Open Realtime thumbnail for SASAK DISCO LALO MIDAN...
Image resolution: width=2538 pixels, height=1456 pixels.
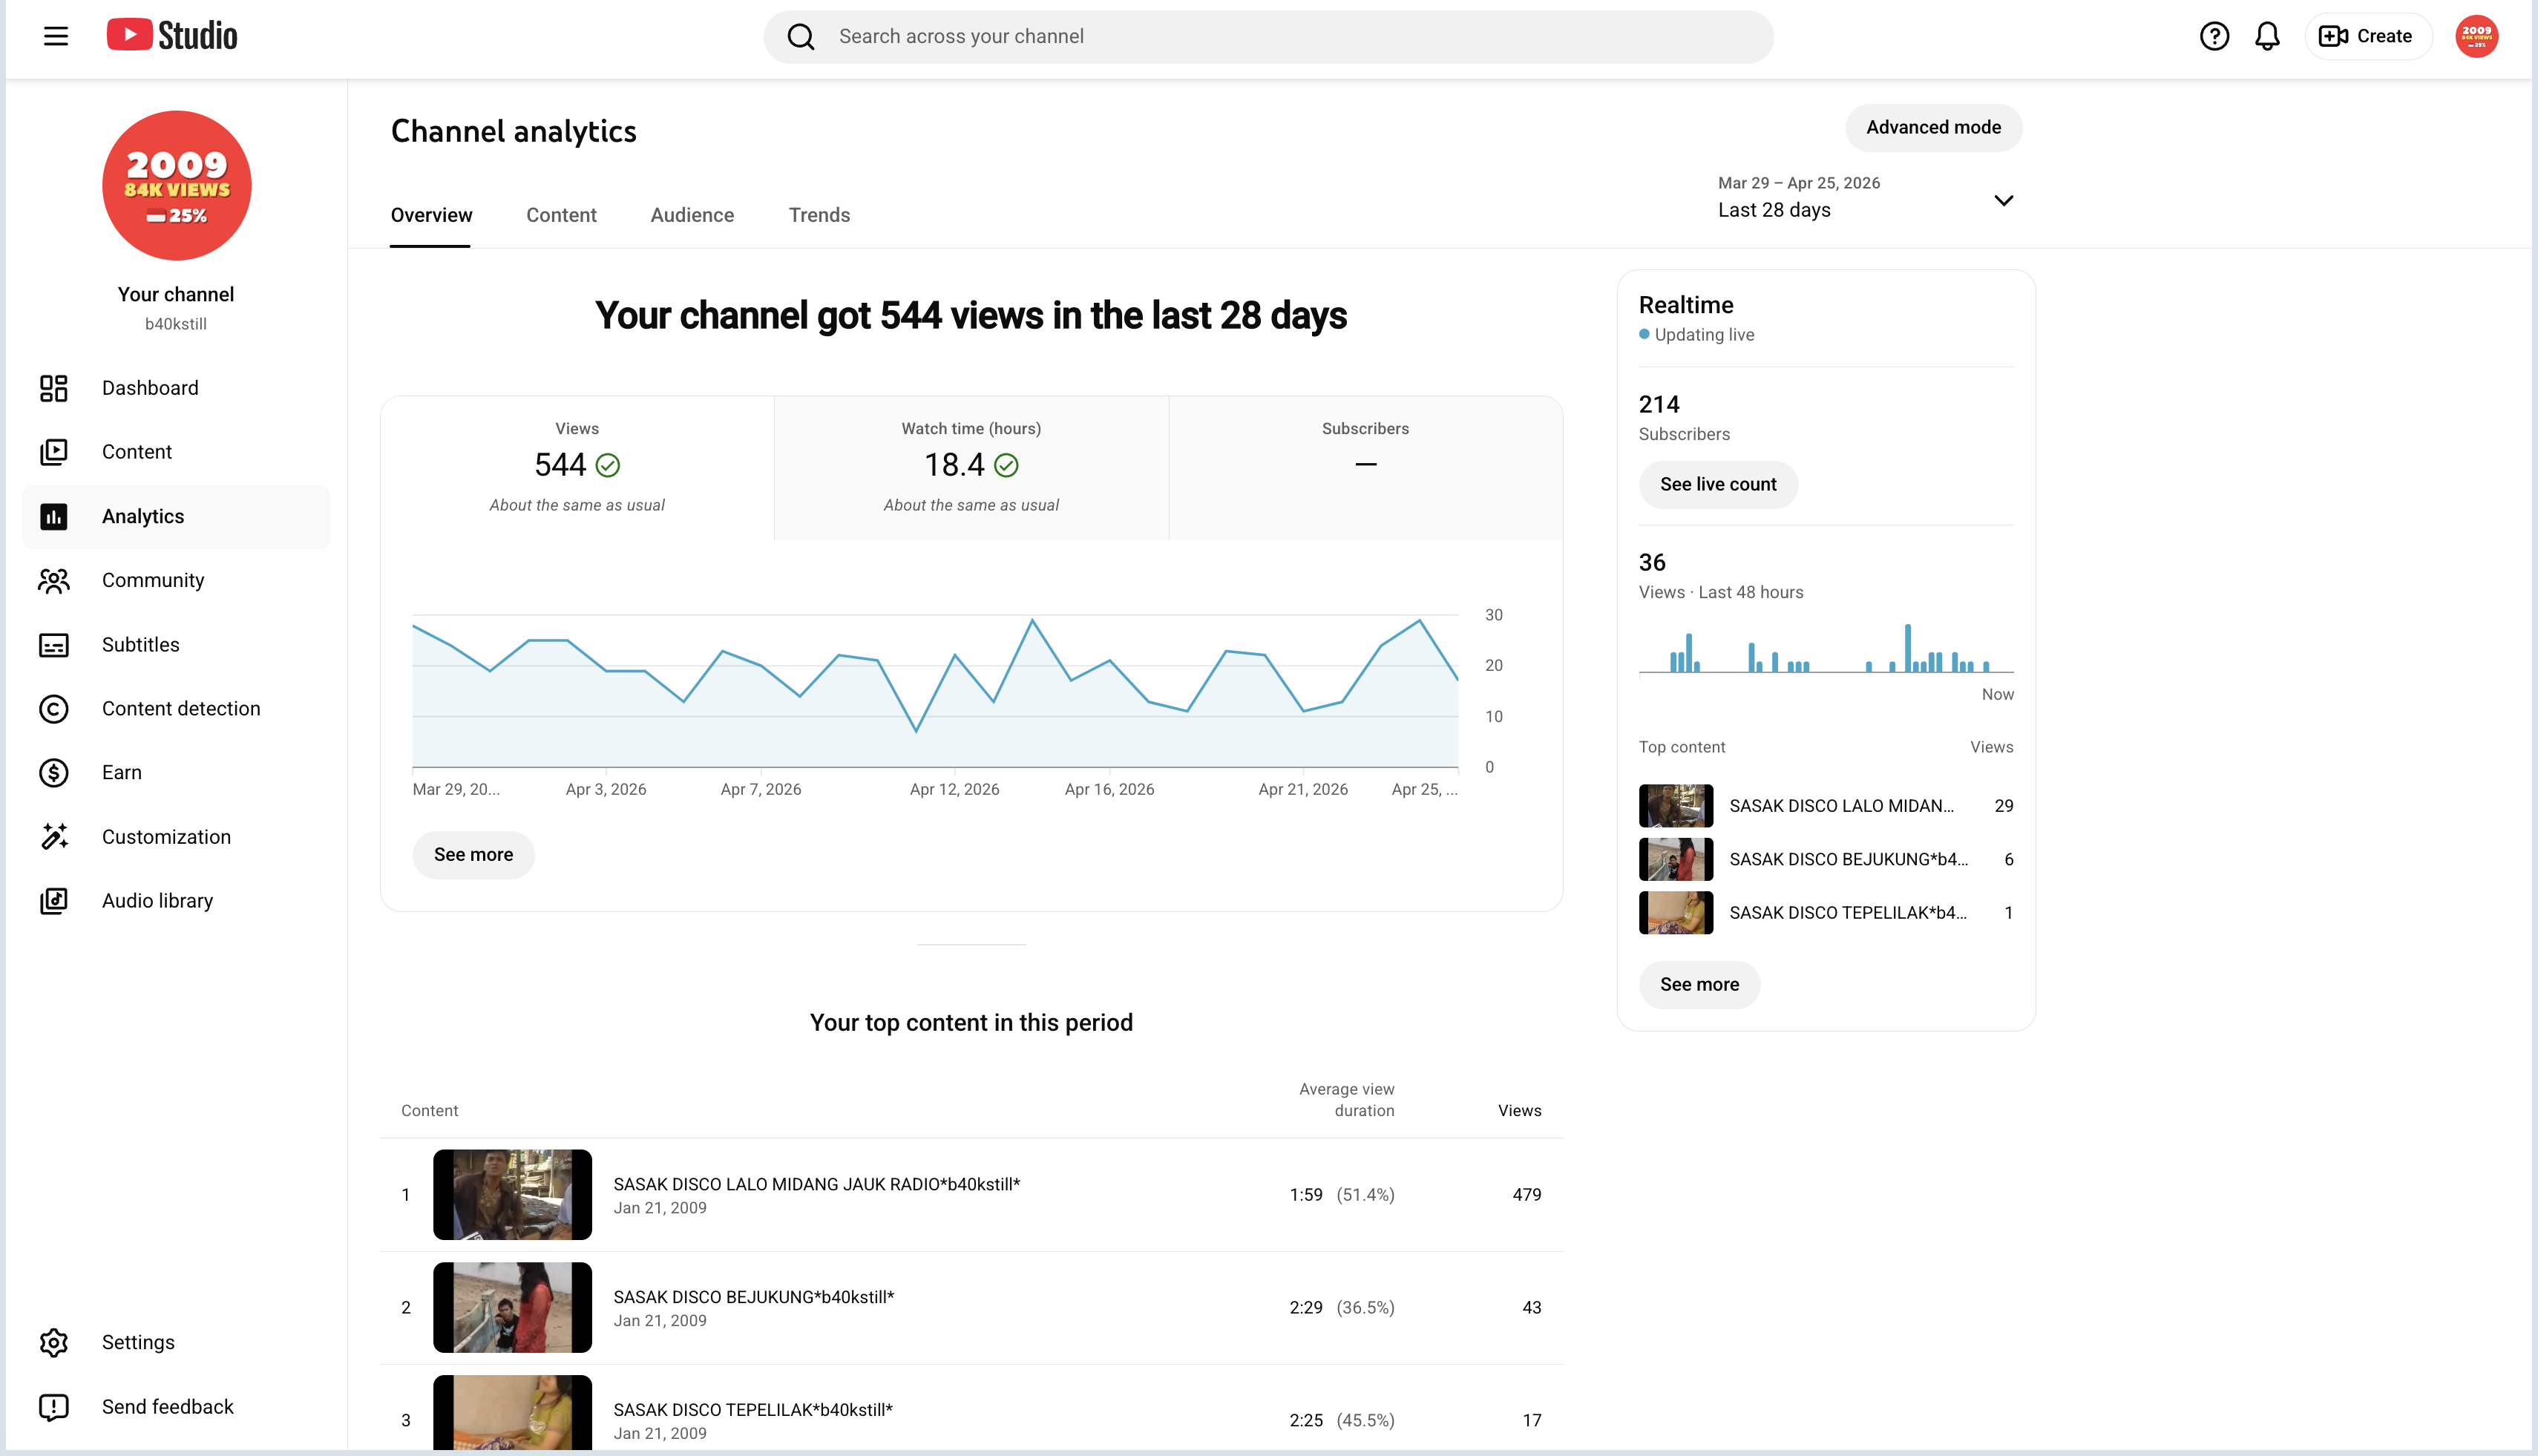point(1676,806)
